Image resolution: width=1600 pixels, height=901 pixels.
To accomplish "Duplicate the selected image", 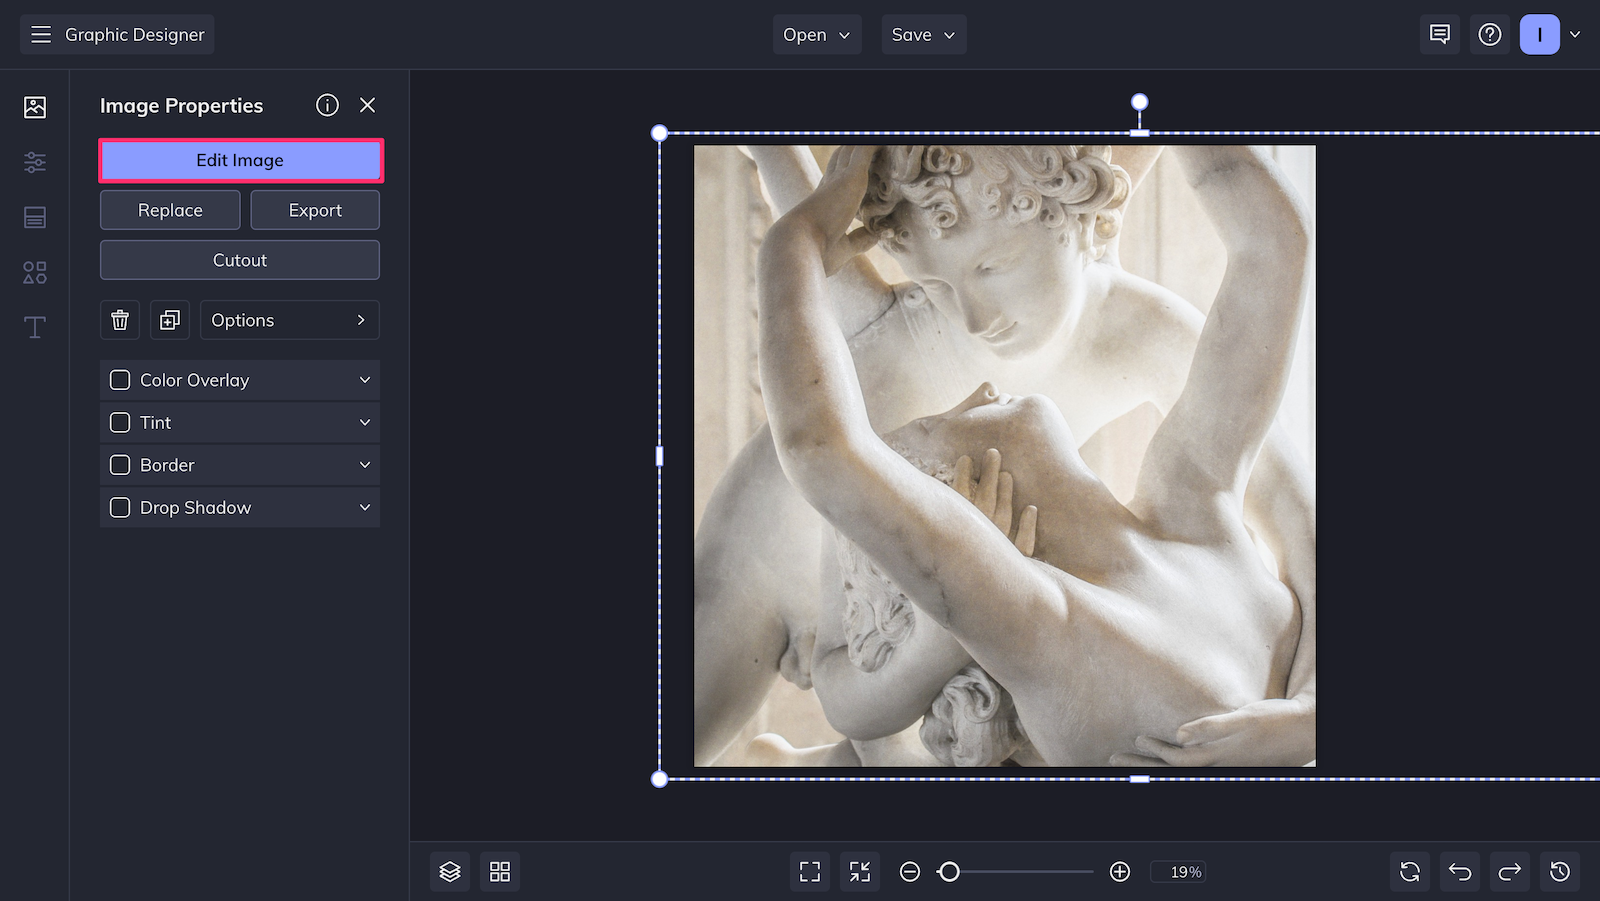I will tap(170, 320).
